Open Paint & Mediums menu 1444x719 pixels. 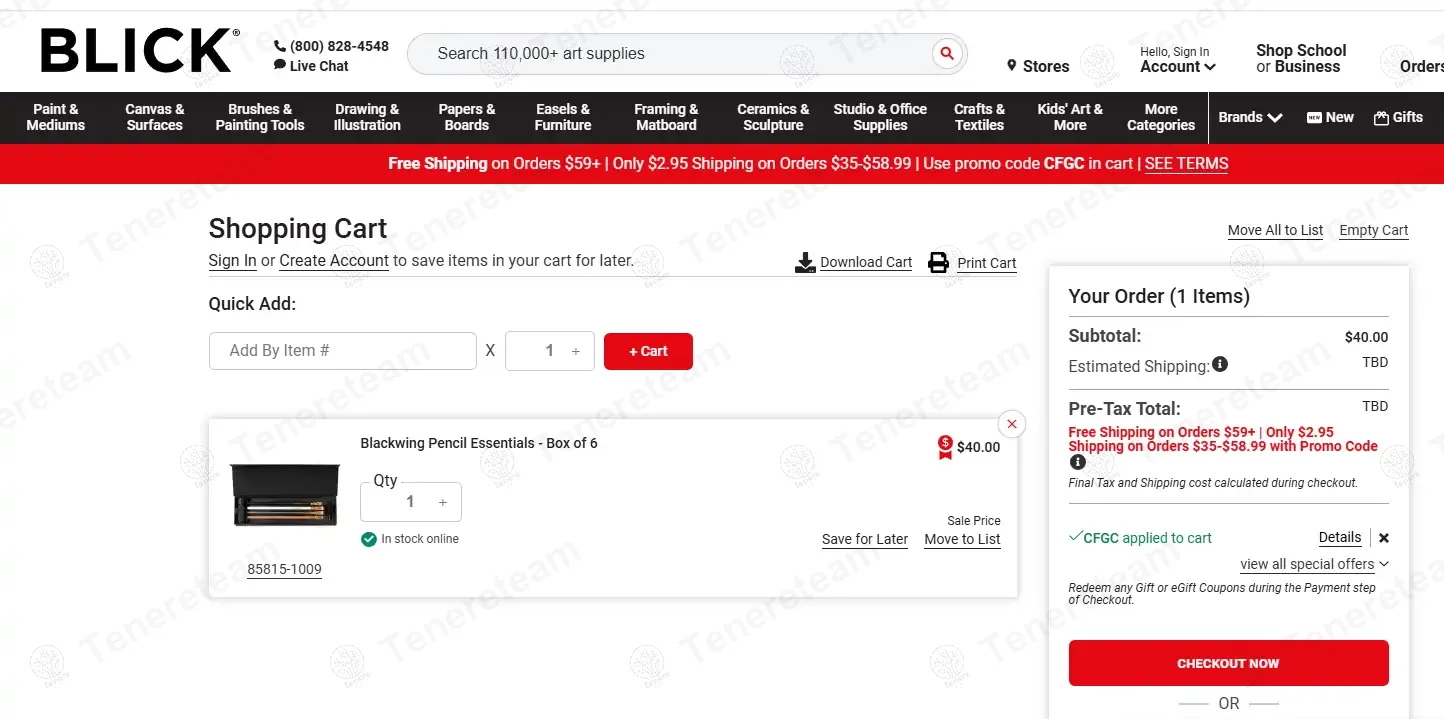[56, 117]
